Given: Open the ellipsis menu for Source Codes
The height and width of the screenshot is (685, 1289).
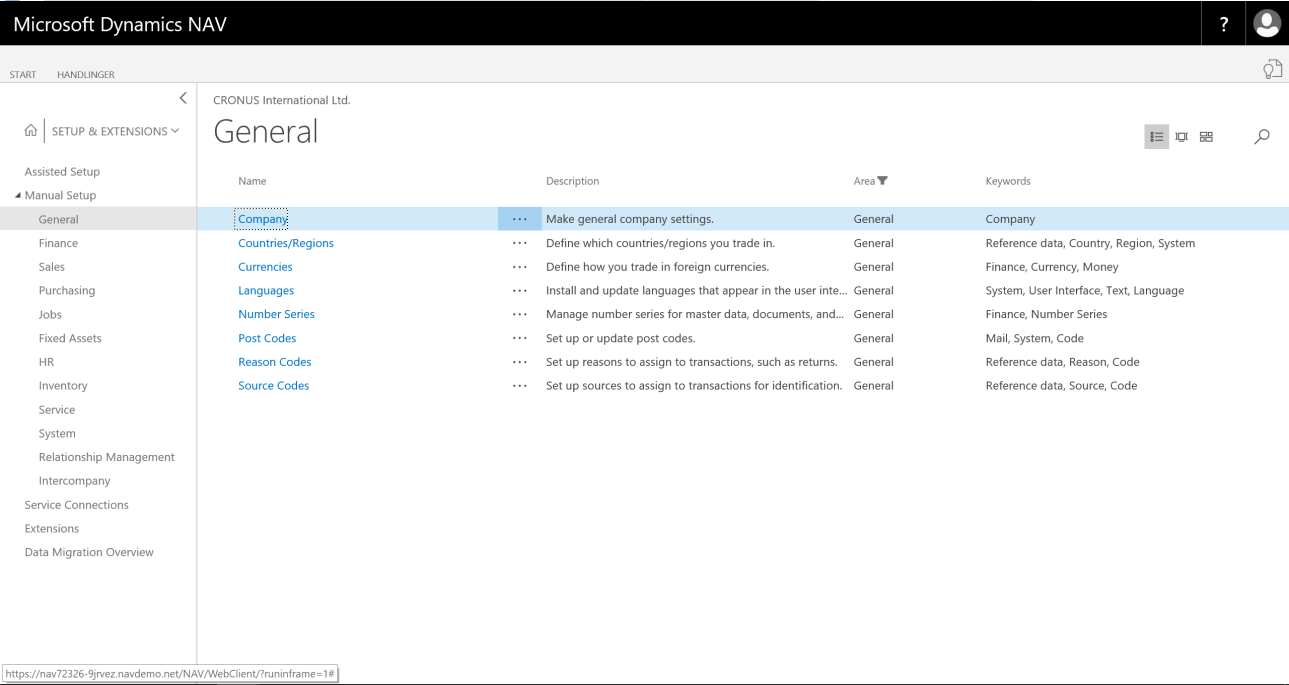Looking at the screenshot, I should pyautogui.click(x=519, y=386).
